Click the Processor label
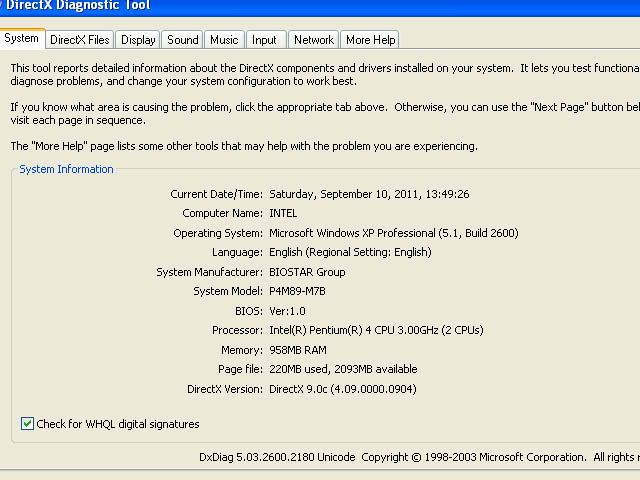Image resolution: width=640 pixels, height=480 pixels. point(237,330)
